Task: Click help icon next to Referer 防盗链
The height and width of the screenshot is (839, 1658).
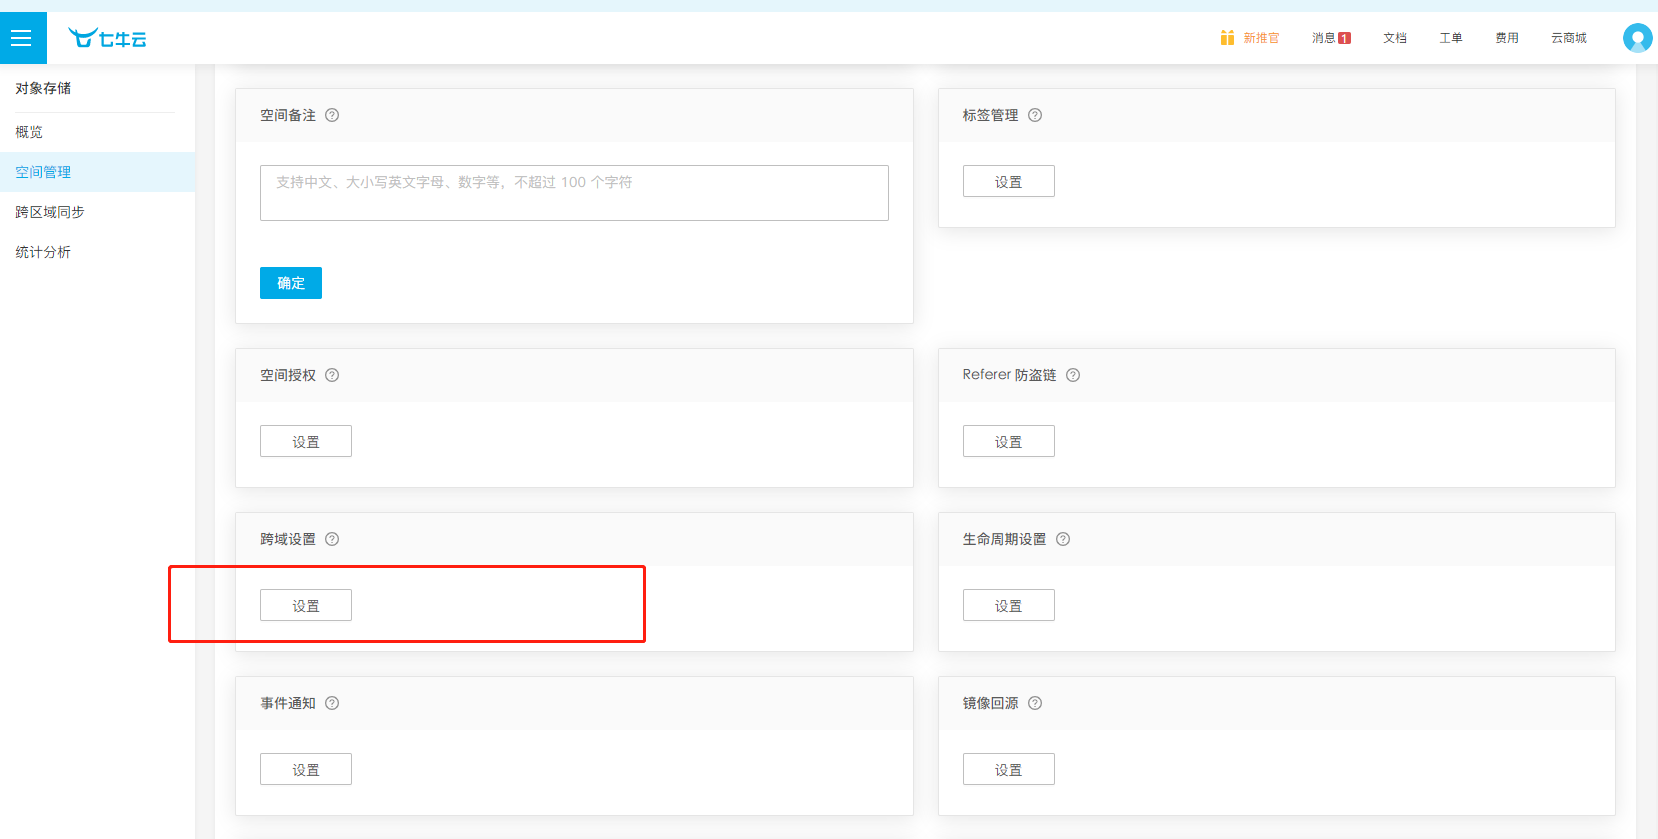Action: (x=1073, y=375)
